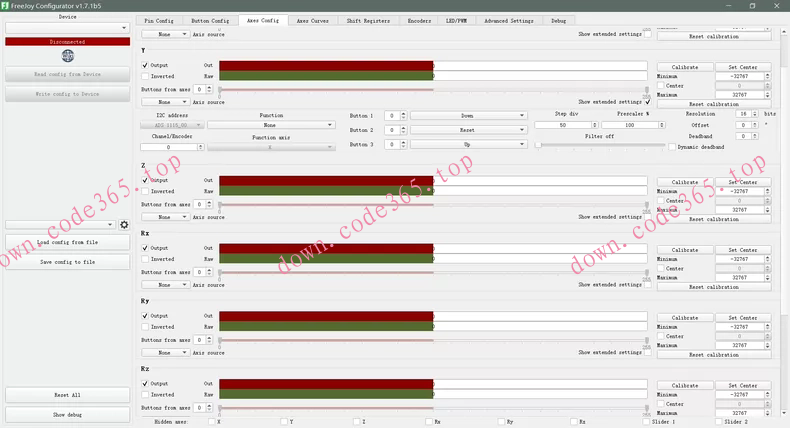Adjust the Filter off slider
This screenshot has width=790, height=428.
click(x=601, y=145)
